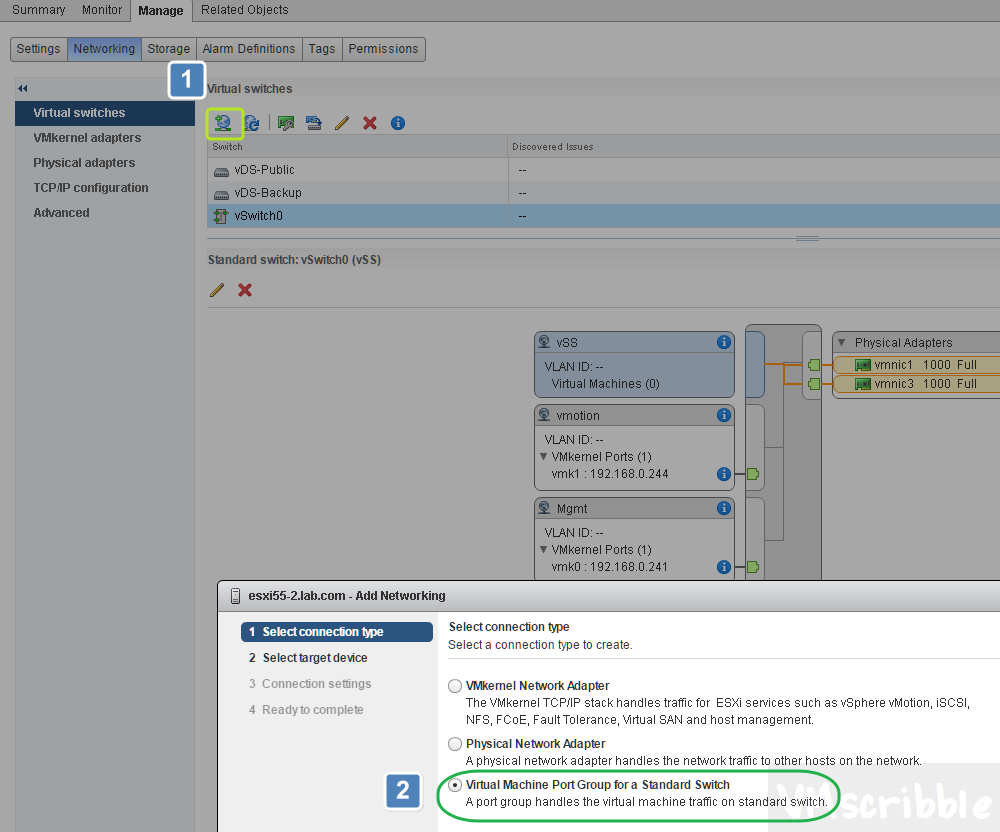Open the info icon on the vmotion port group
This screenshot has width=1000, height=832.
[x=724, y=415]
